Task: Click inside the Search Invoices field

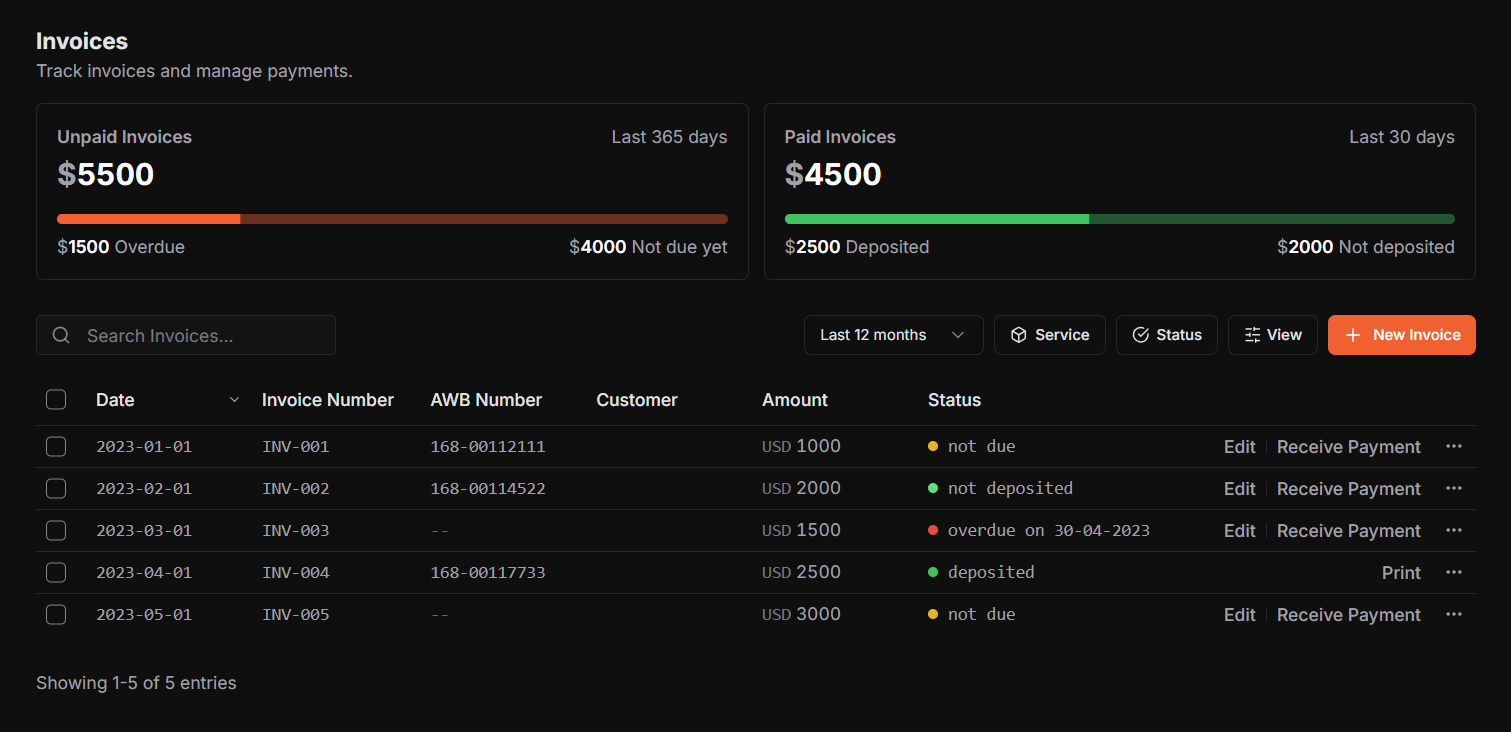Action: (x=185, y=335)
